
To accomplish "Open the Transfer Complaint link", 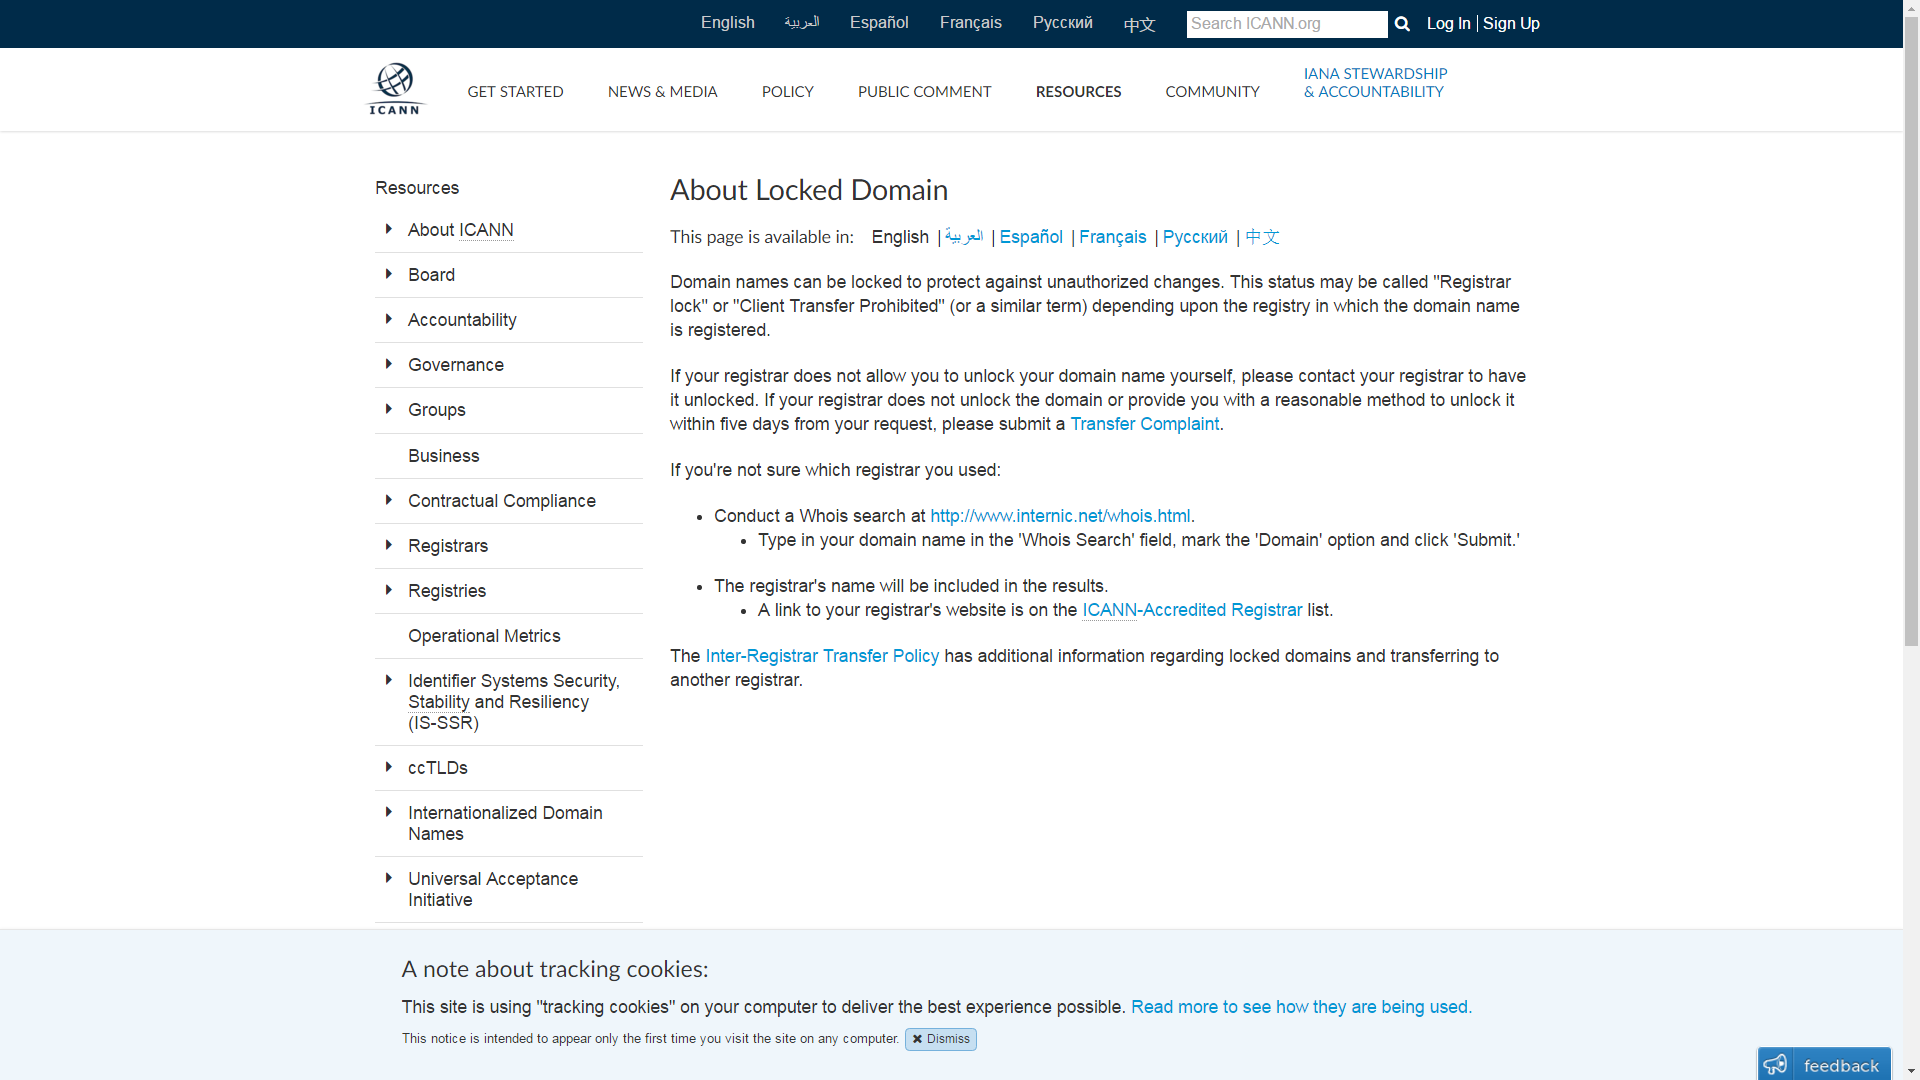I will click(x=1144, y=424).
